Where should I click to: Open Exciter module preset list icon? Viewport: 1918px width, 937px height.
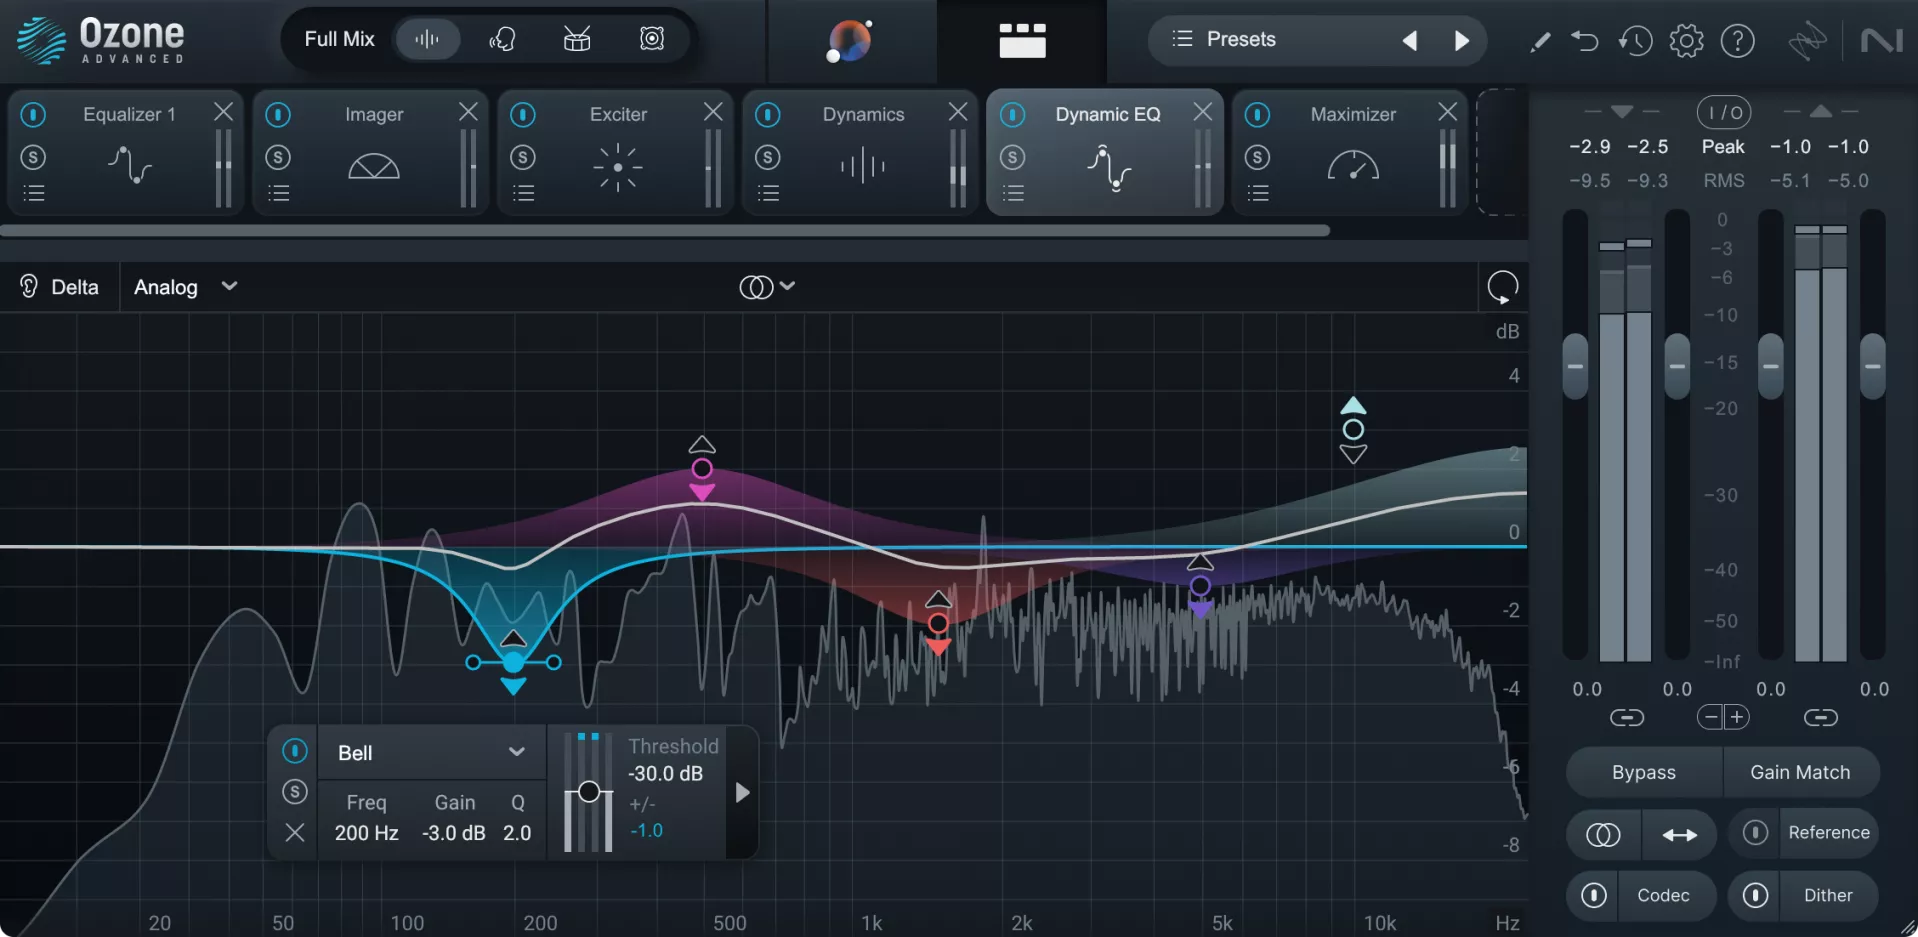524,193
